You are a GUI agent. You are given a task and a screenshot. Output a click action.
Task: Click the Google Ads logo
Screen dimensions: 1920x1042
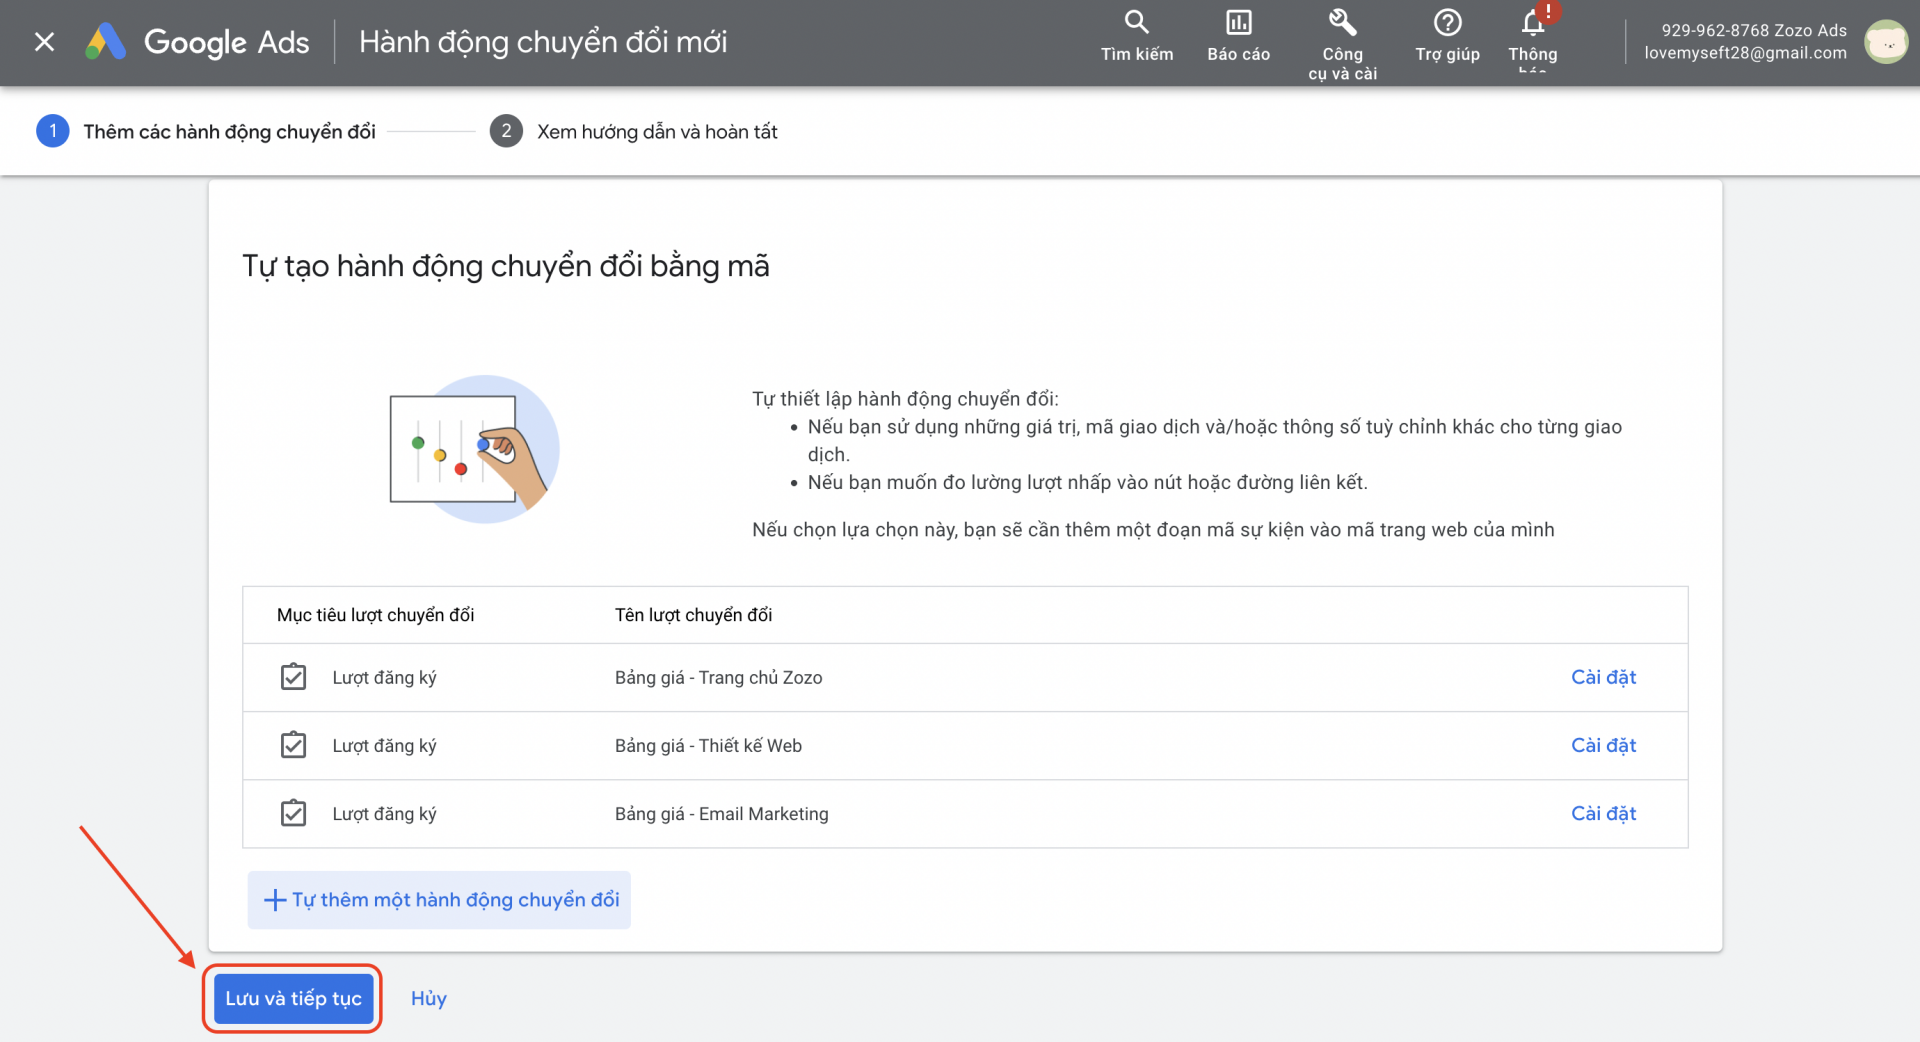click(x=197, y=42)
